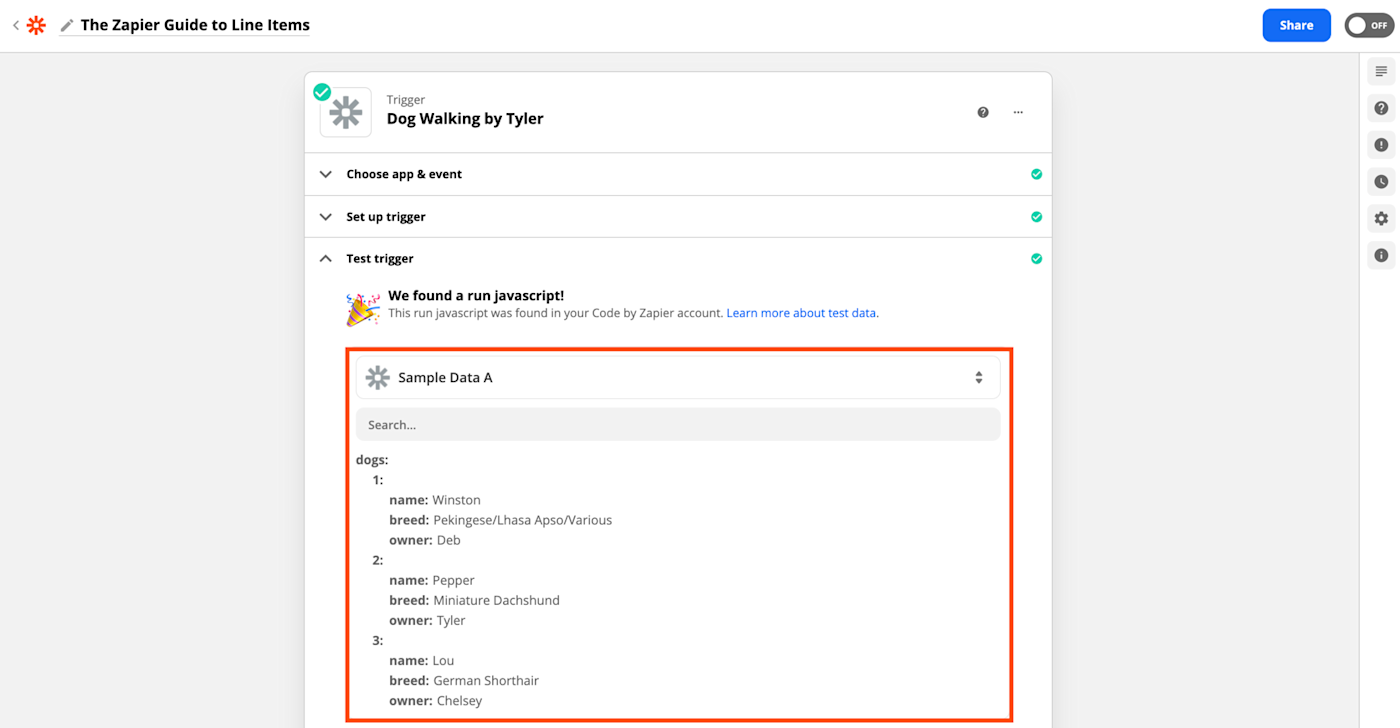The height and width of the screenshot is (728, 1400).
Task: Toggle the Zap OFF switch on
Action: pos(1369,25)
